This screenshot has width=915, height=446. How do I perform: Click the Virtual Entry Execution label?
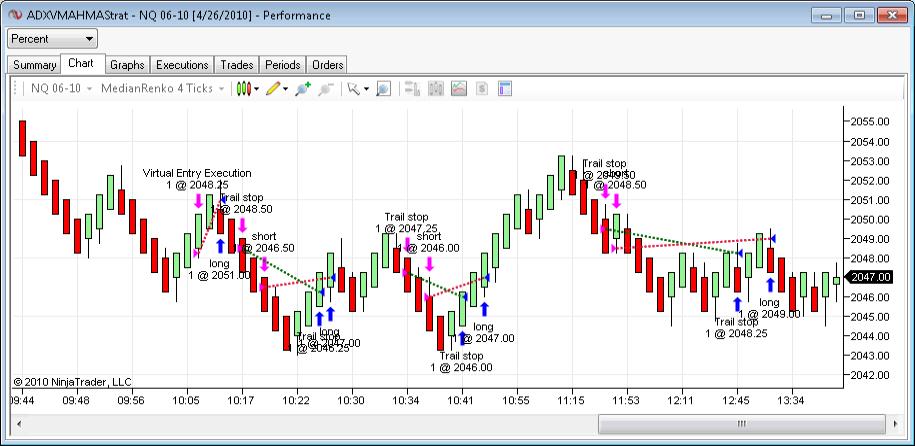[197, 173]
